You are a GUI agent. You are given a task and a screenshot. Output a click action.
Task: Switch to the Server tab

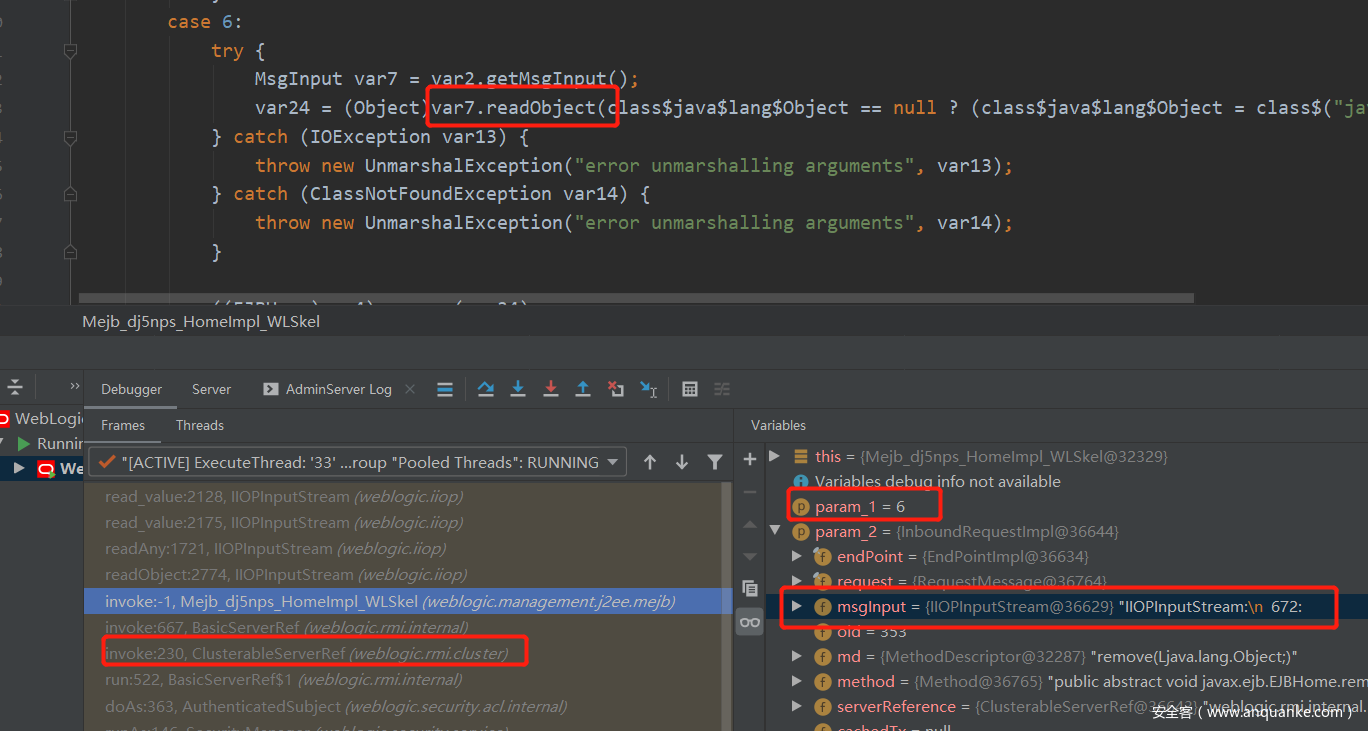point(211,389)
